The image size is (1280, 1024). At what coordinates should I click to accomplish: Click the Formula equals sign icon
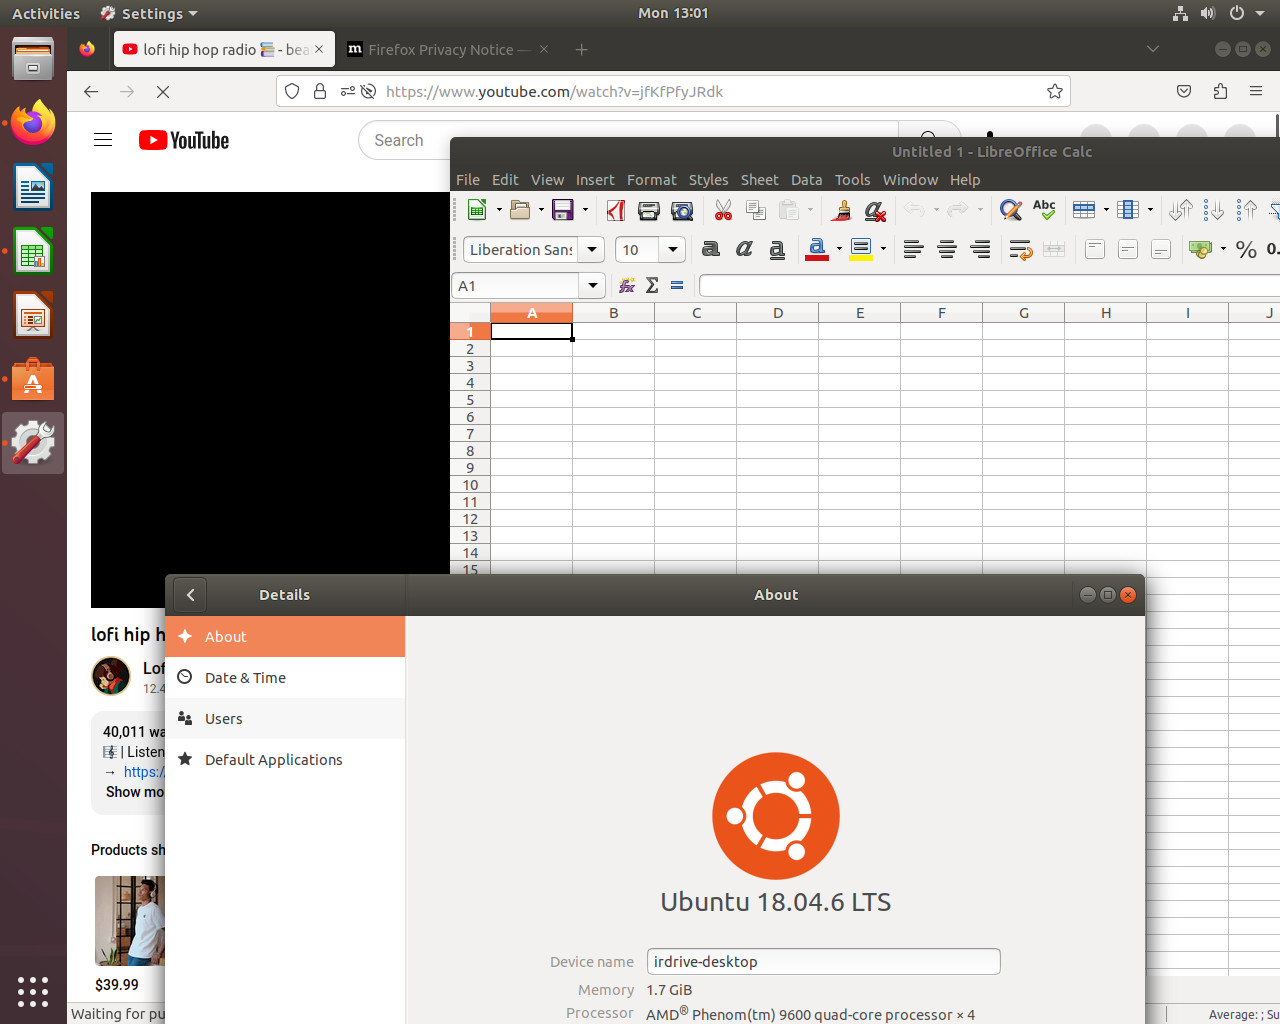click(677, 286)
